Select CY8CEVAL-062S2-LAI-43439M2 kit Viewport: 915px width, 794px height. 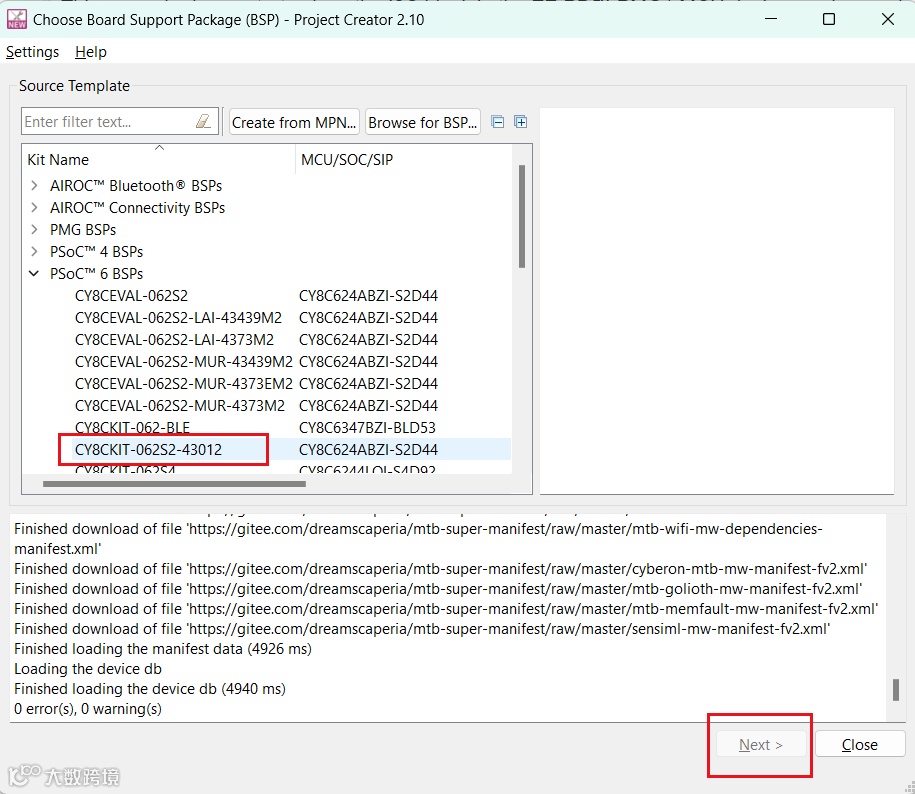[178, 317]
